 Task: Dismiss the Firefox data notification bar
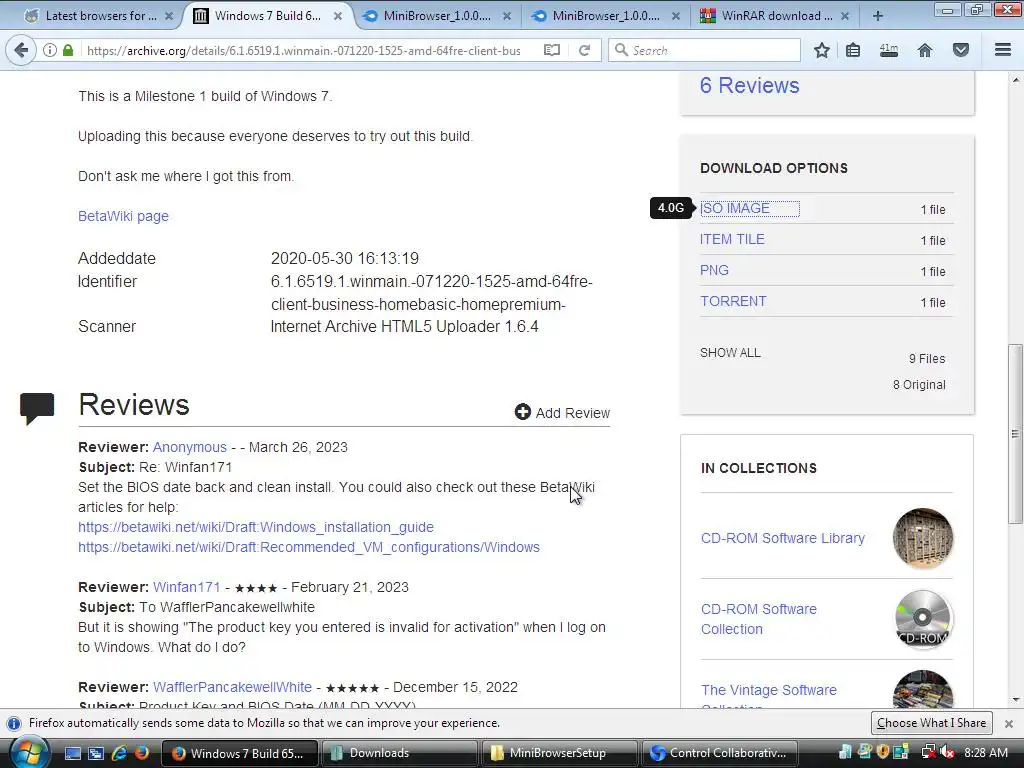[x=1009, y=724]
